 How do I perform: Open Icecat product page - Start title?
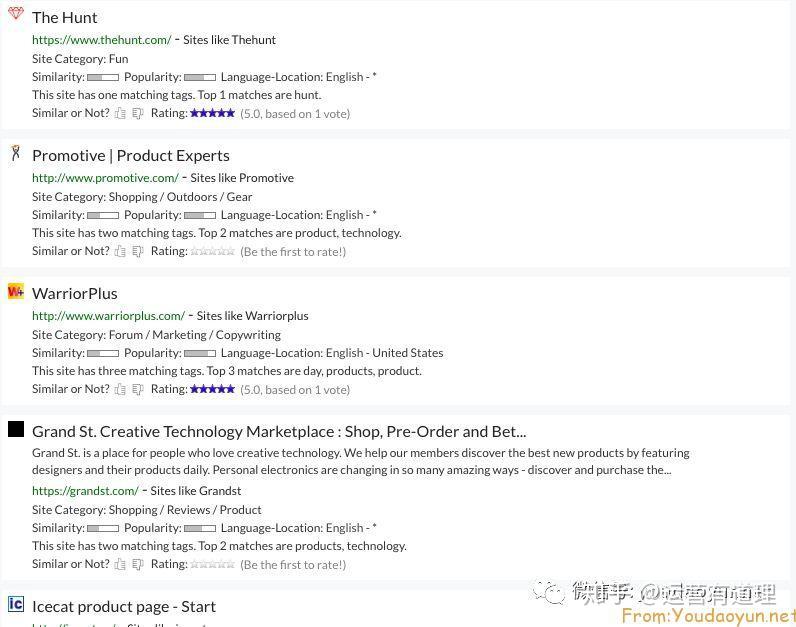(x=124, y=606)
